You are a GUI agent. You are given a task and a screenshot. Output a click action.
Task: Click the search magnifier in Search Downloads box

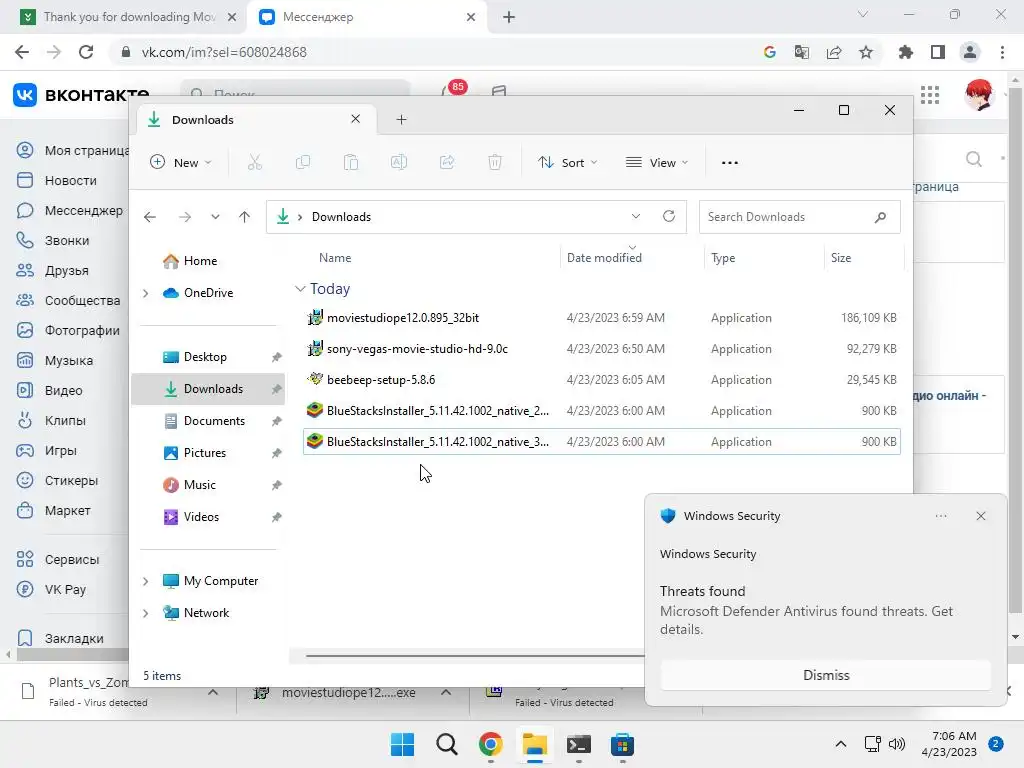880,217
